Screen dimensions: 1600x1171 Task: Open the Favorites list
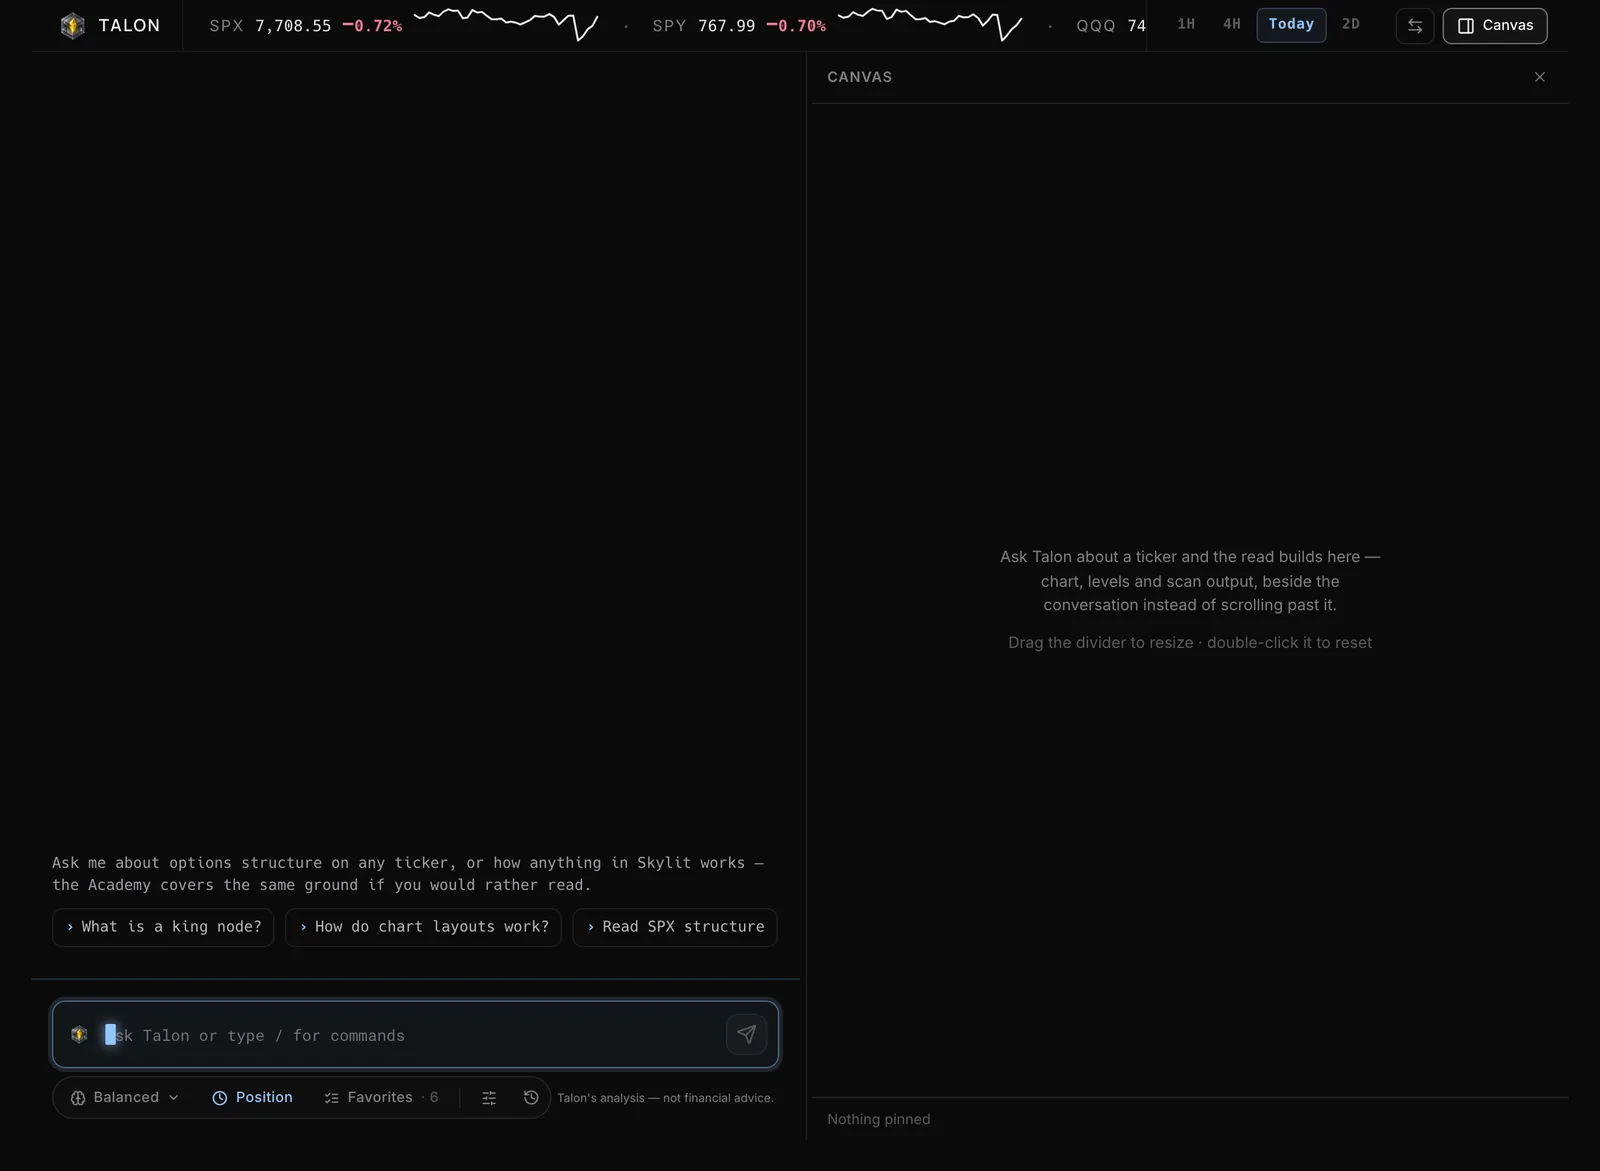pos(381,1097)
